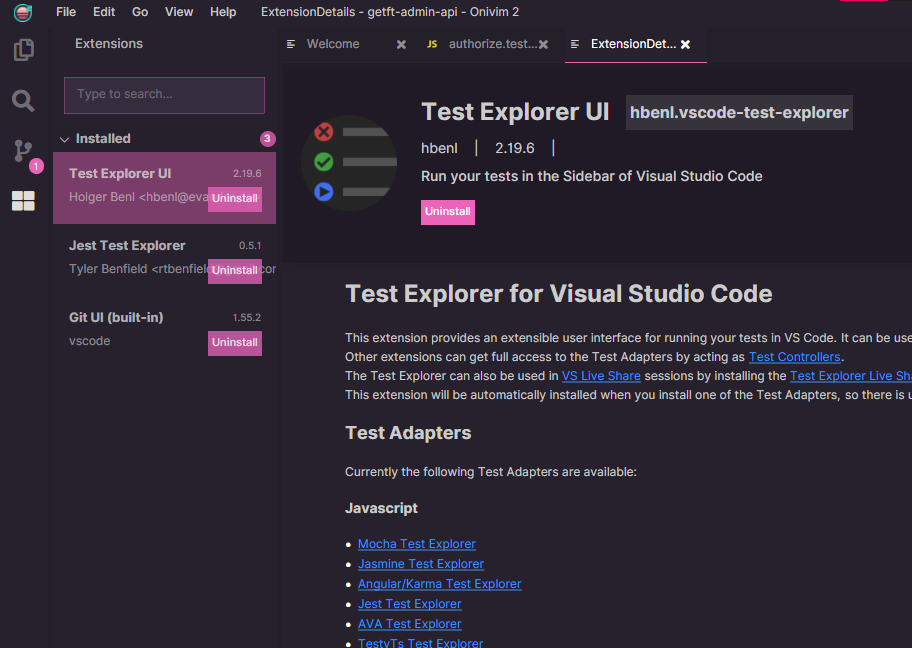Image resolution: width=912 pixels, height=648 pixels.
Task: Collapse the Installed extensions section
Action: click(x=64, y=138)
